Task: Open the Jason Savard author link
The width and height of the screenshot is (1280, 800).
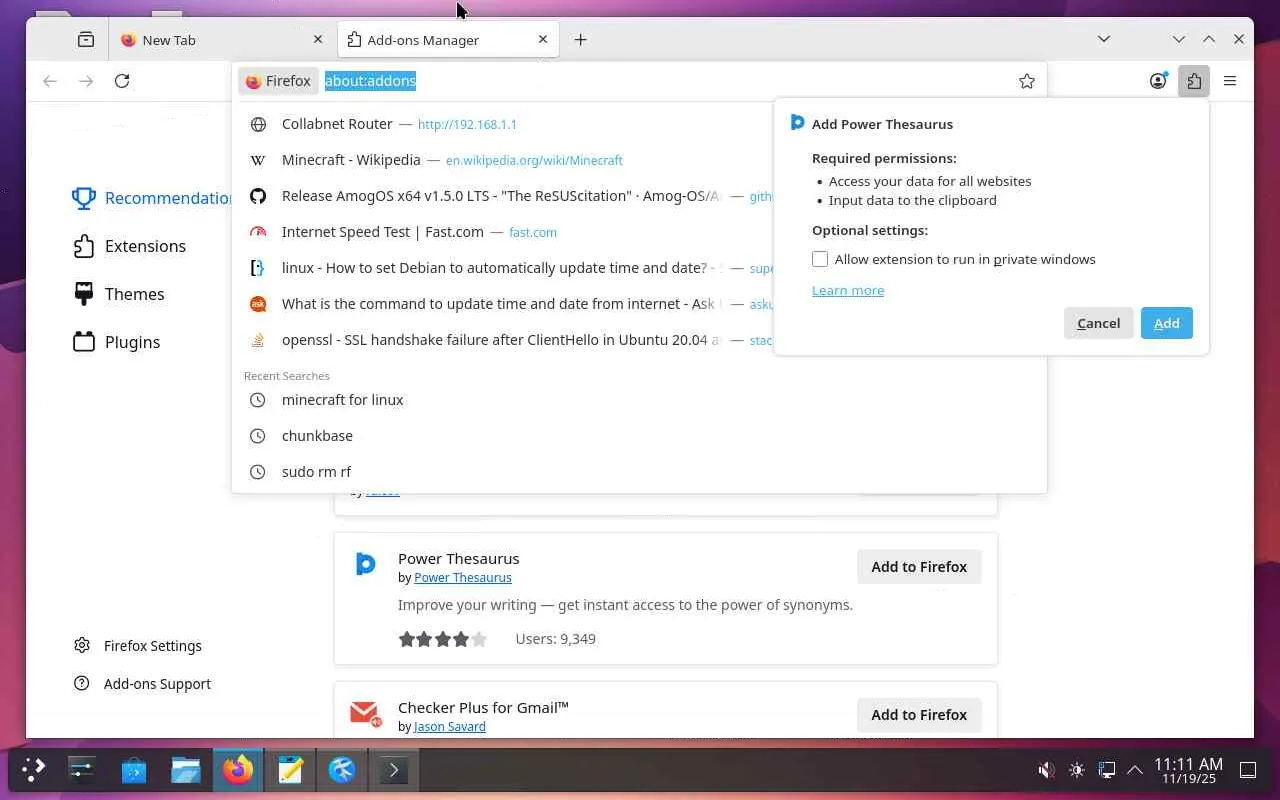Action: point(450,727)
